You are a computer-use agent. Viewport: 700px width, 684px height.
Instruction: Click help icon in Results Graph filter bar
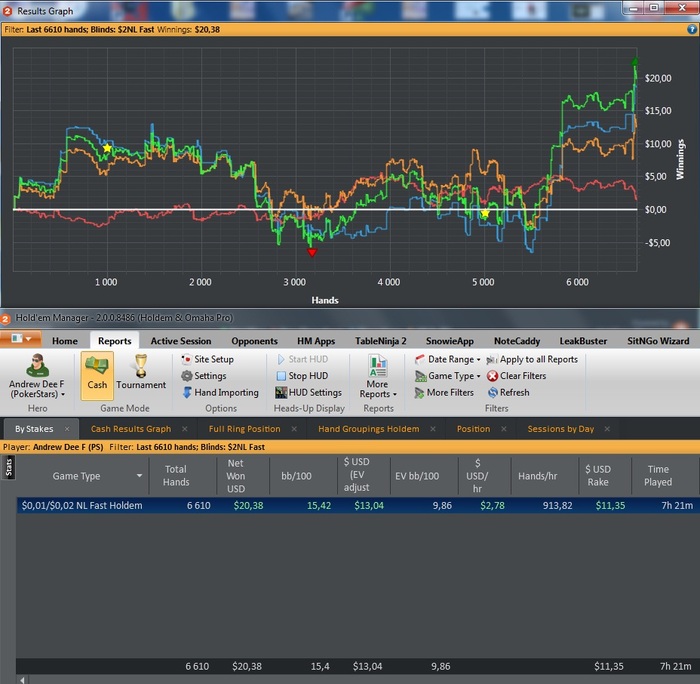coord(692,29)
